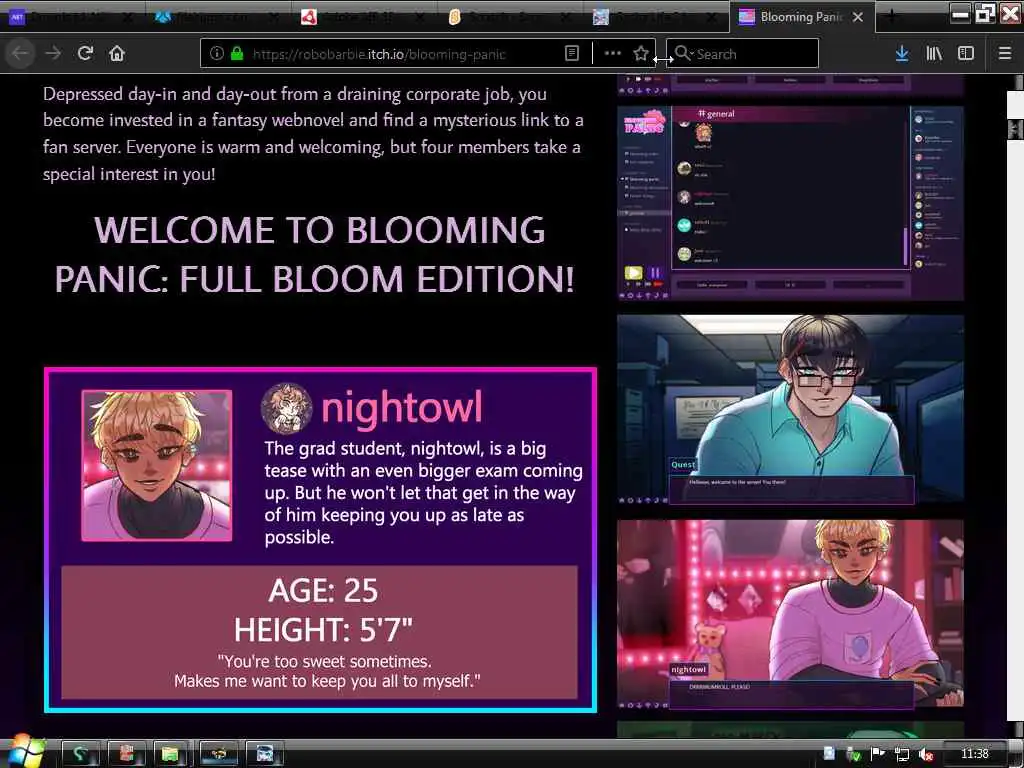The height and width of the screenshot is (768, 1024).
Task: Click the round nightowl avatar icon
Action: click(286, 408)
